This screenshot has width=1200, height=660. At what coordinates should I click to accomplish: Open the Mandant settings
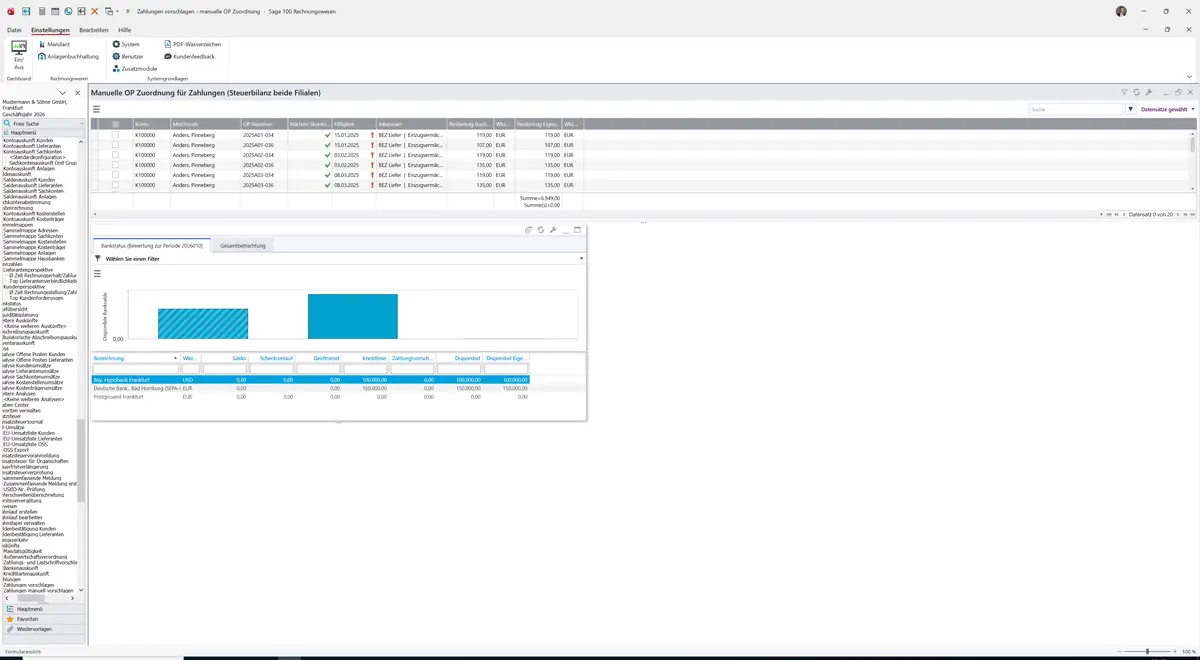[x=54, y=45]
